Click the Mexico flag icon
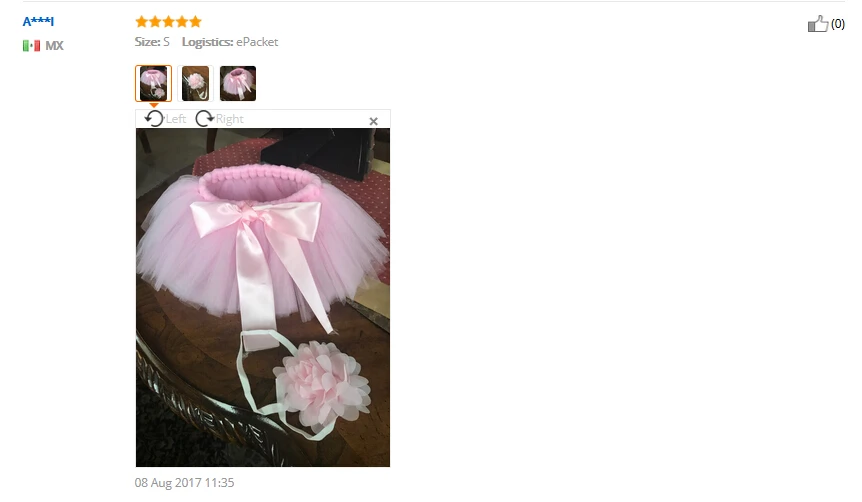862x502 pixels. (x=31, y=46)
